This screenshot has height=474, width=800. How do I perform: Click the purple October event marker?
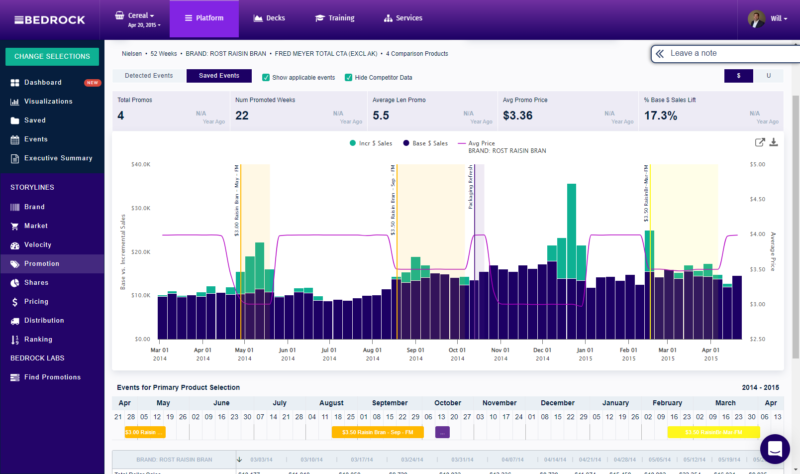tap(442, 432)
